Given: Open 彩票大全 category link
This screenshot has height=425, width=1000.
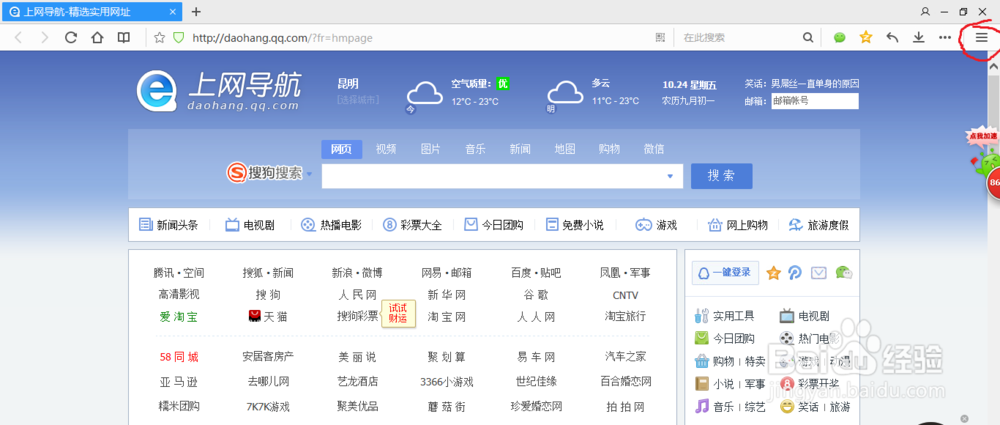Looking at the screenshot, I should [412, 225].
